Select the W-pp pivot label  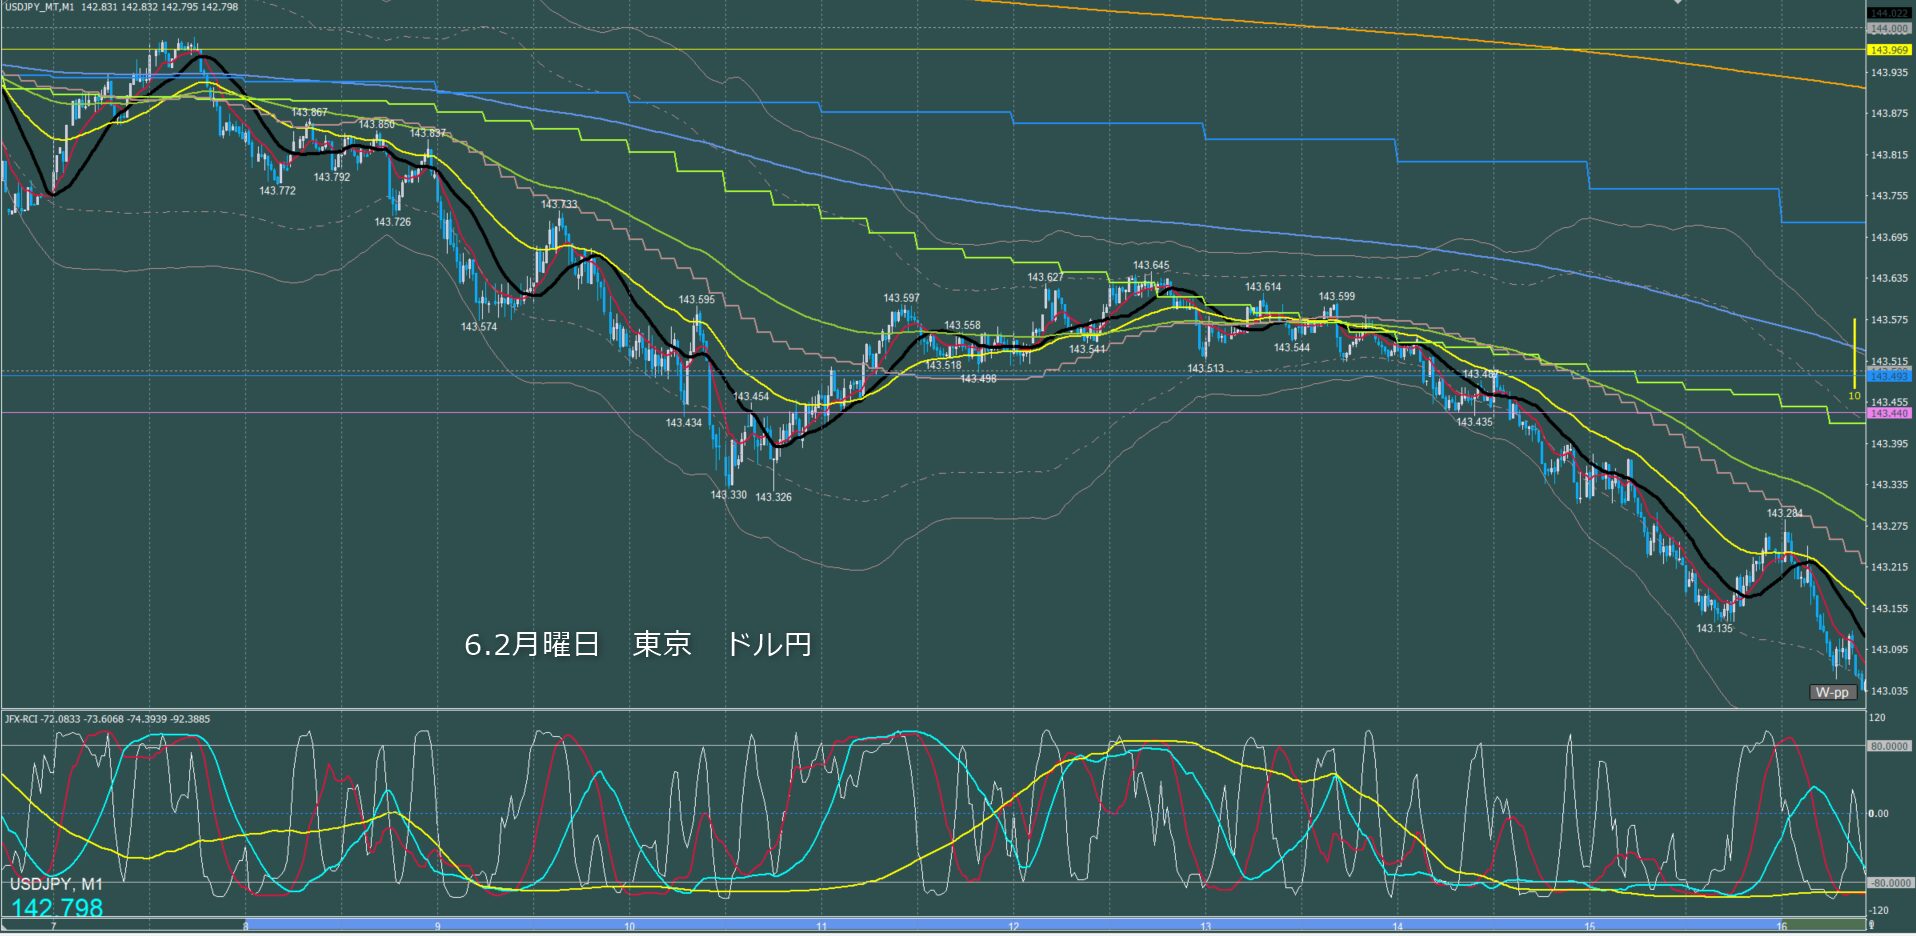pyautogui.click(x=1832, y=692)
